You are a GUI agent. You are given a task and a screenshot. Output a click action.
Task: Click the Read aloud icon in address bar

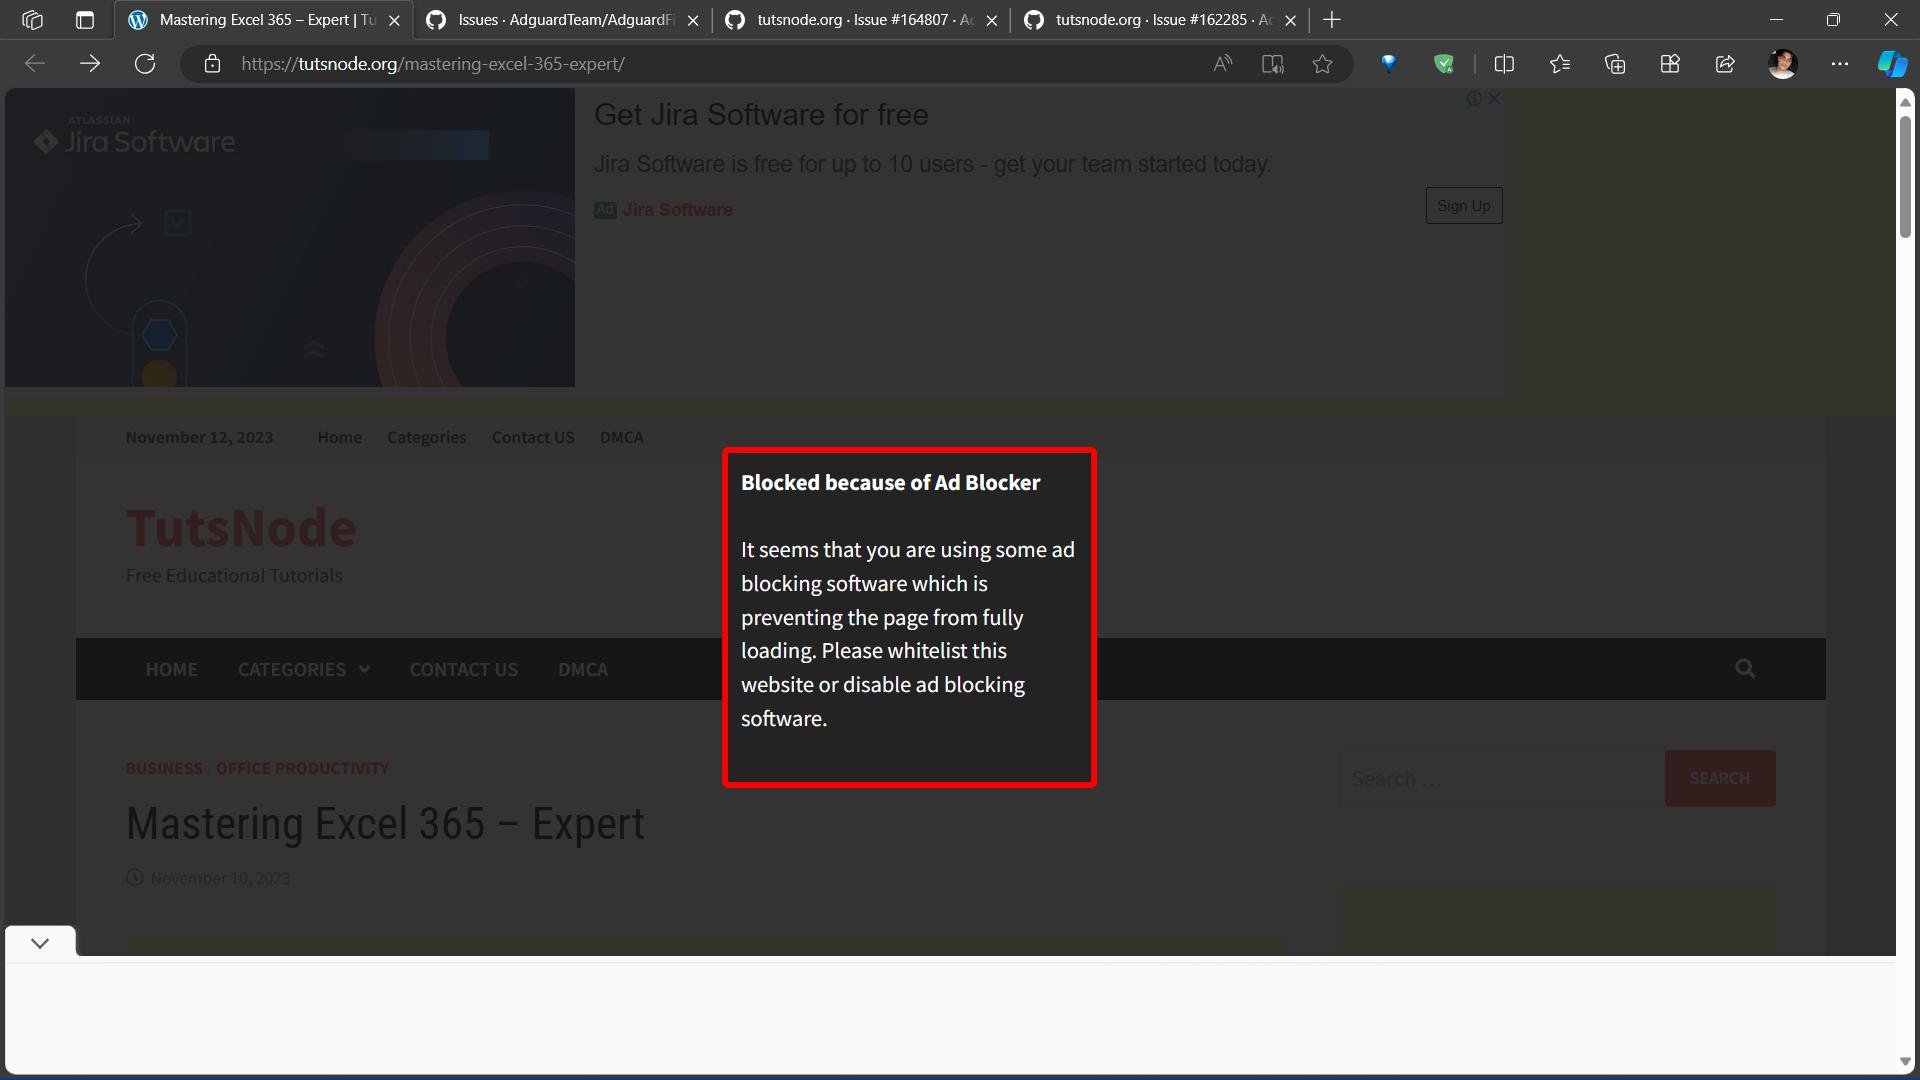pos(1222,64)
